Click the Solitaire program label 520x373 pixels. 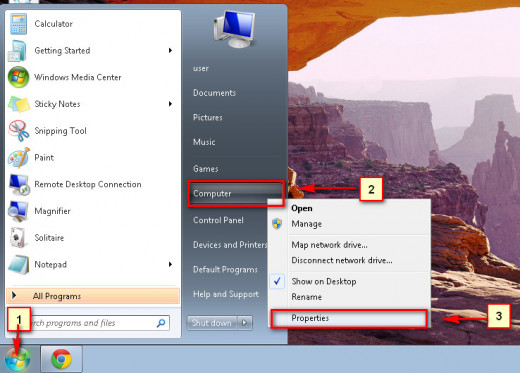[49, 238]
